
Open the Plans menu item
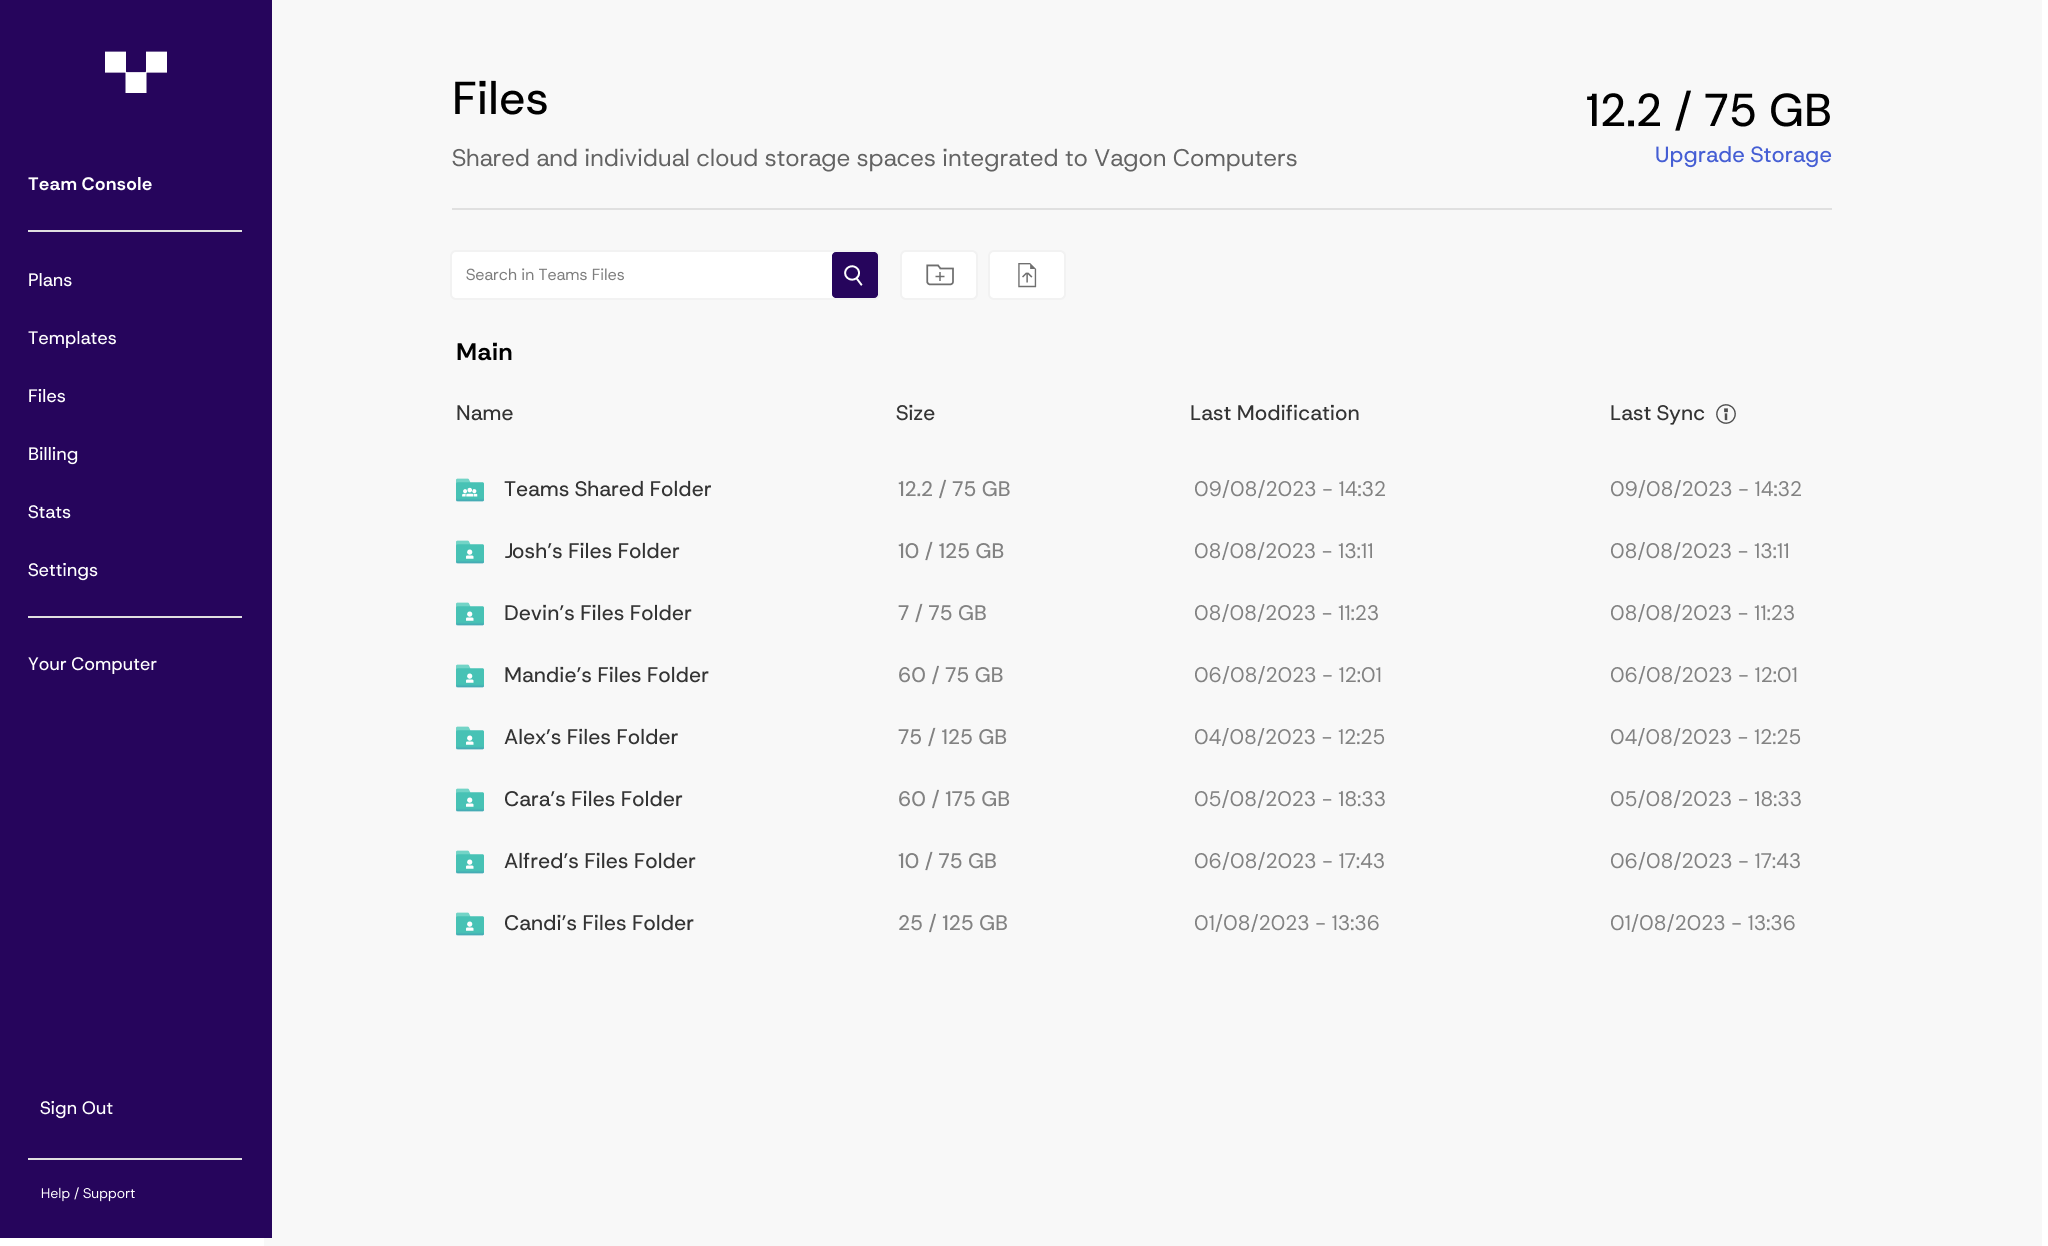pos(50,280)
